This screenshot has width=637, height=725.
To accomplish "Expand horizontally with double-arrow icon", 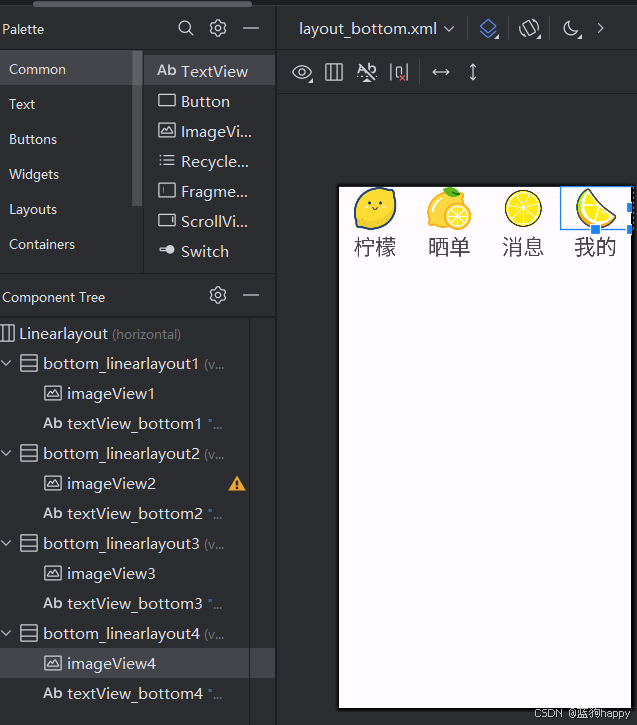I will coord(441,72).
